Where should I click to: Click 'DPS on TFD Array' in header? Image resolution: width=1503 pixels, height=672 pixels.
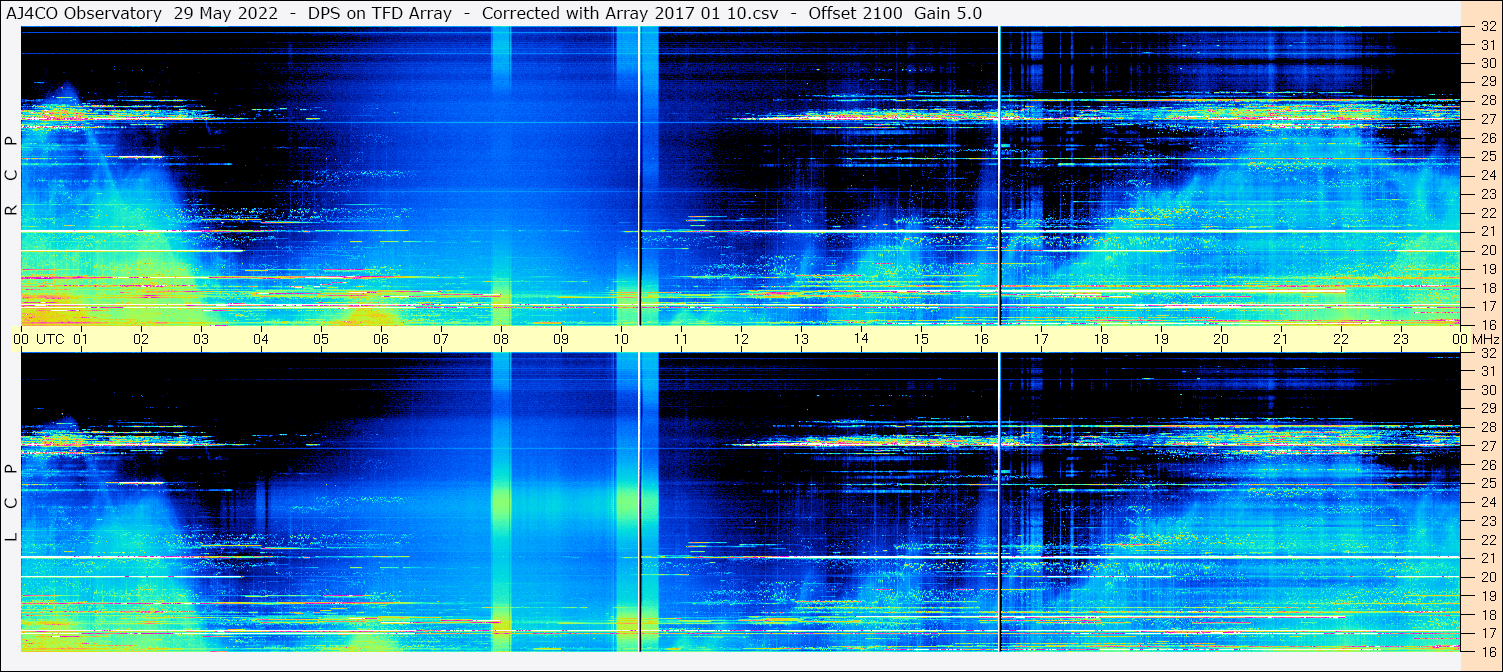[x=380, y=13]
